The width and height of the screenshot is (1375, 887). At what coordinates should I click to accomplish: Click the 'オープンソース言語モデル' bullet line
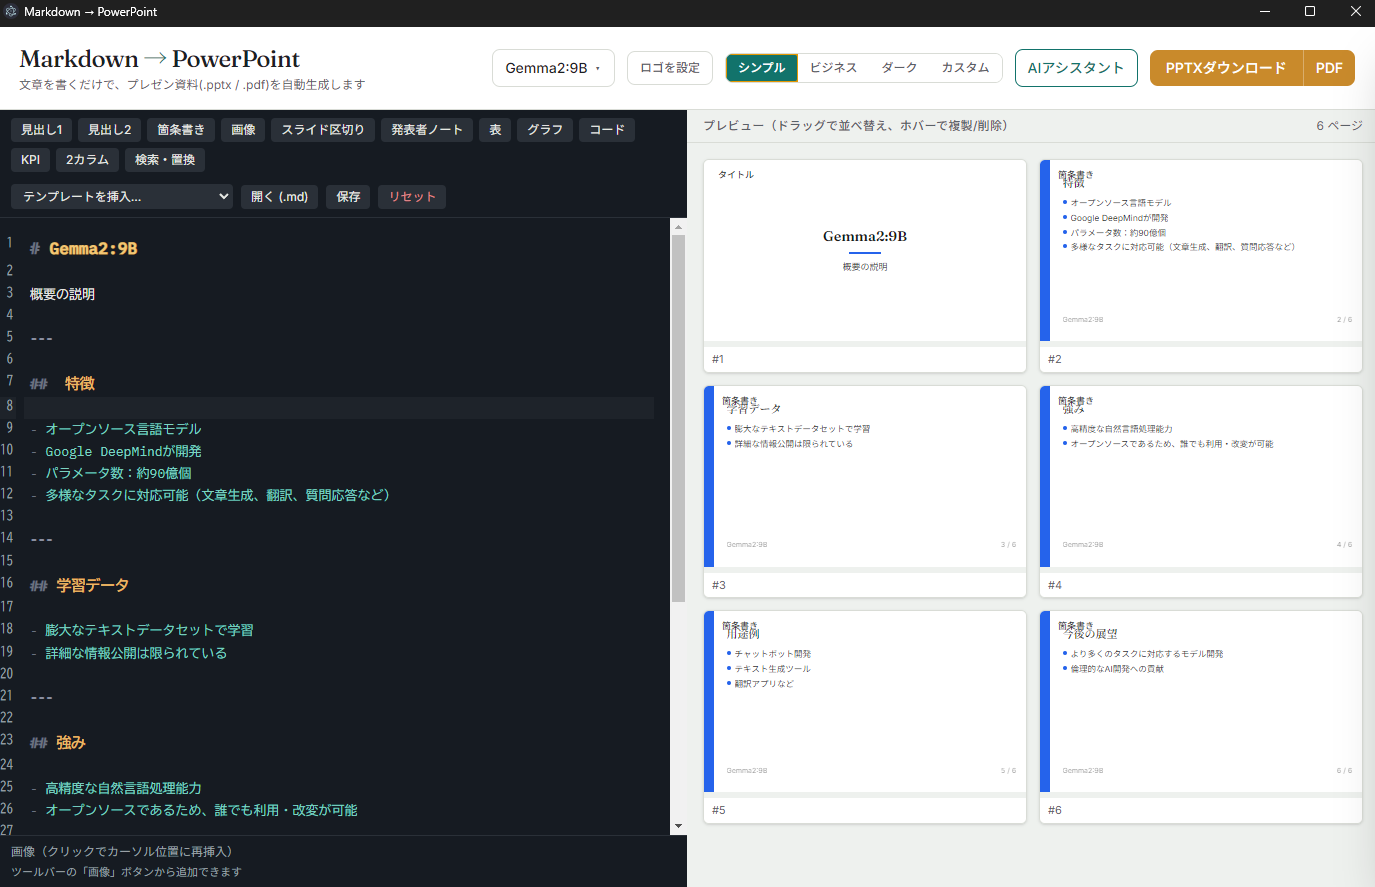[x=116, y=429]
